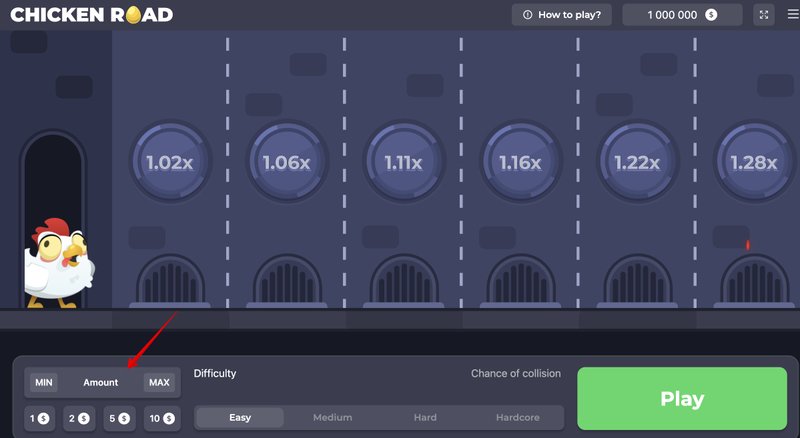Click the fullscreen icon in header
800x438 pixels.
[x=764, y=15]
